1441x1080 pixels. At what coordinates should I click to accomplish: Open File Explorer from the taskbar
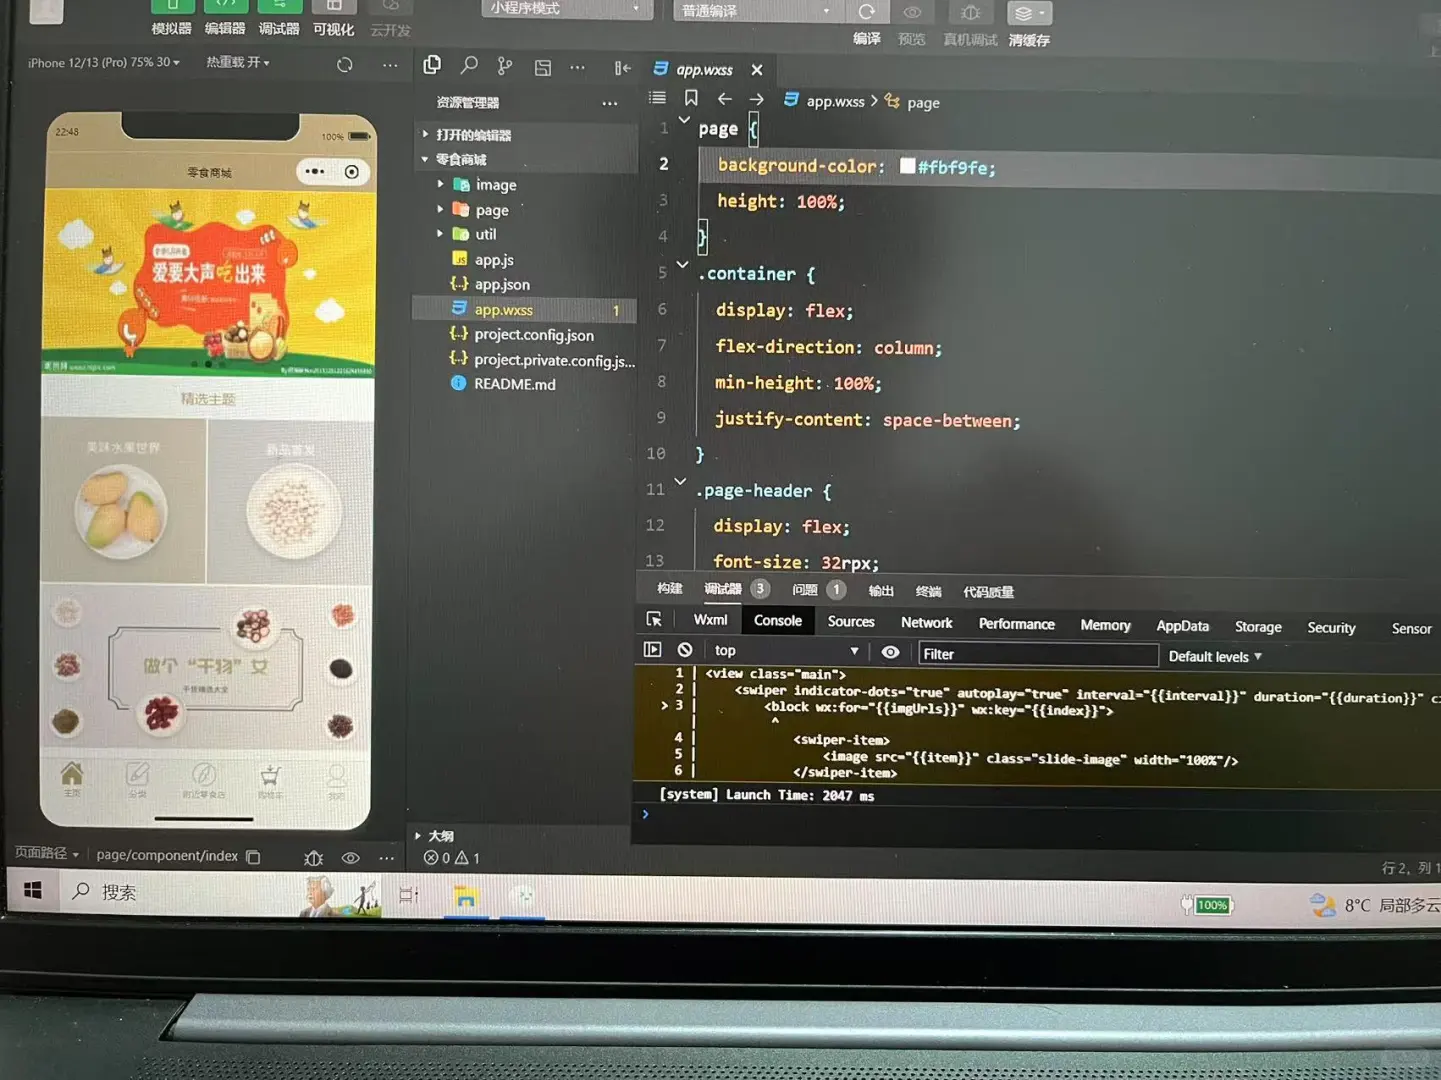point(466,896)
